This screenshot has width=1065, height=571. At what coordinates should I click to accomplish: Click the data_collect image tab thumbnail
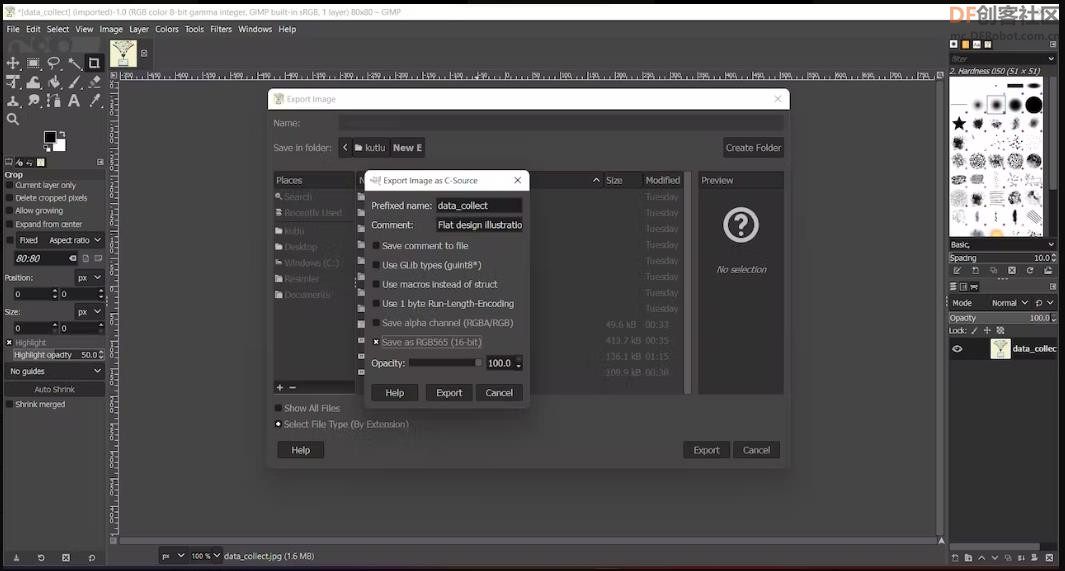coord(124,53)
